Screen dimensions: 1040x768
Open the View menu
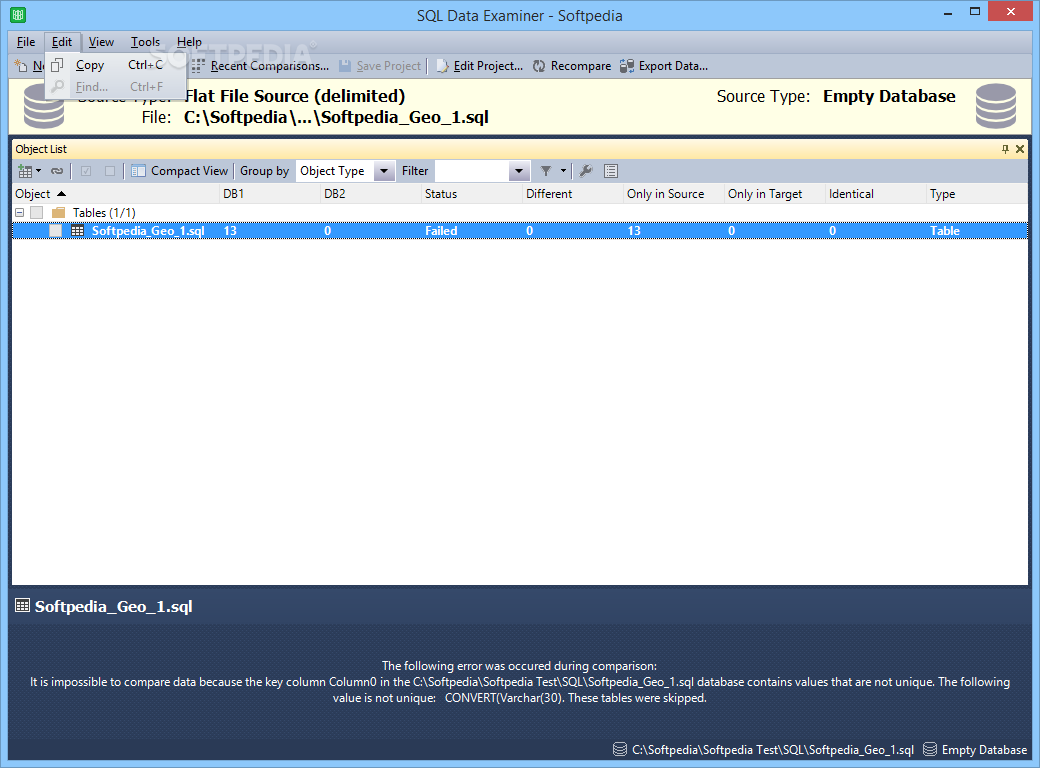click(x=101, y=42)
